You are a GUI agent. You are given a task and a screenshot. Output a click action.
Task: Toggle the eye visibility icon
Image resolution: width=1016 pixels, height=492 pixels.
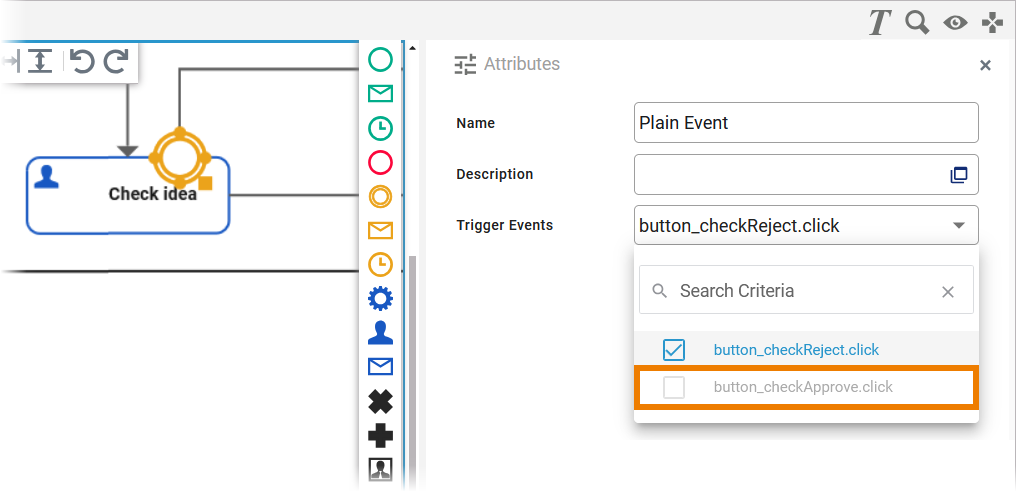955,22
